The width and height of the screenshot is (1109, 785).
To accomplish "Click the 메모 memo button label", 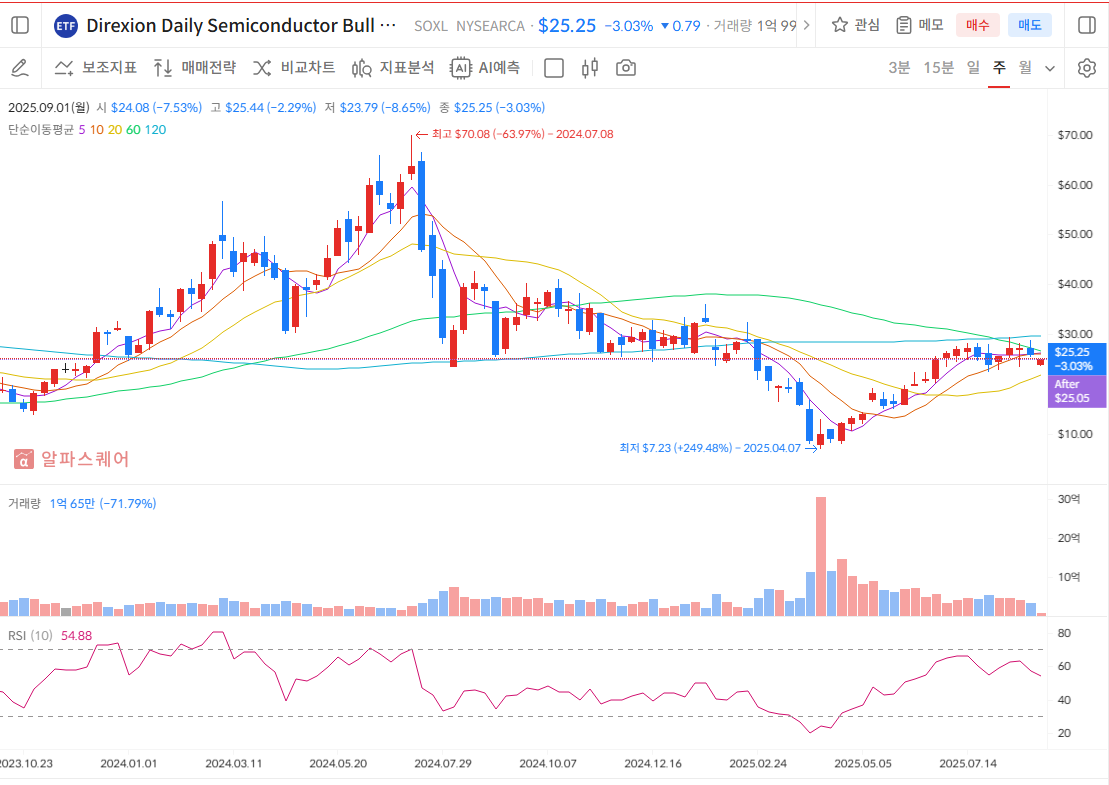I will click(x=931, y=25).
